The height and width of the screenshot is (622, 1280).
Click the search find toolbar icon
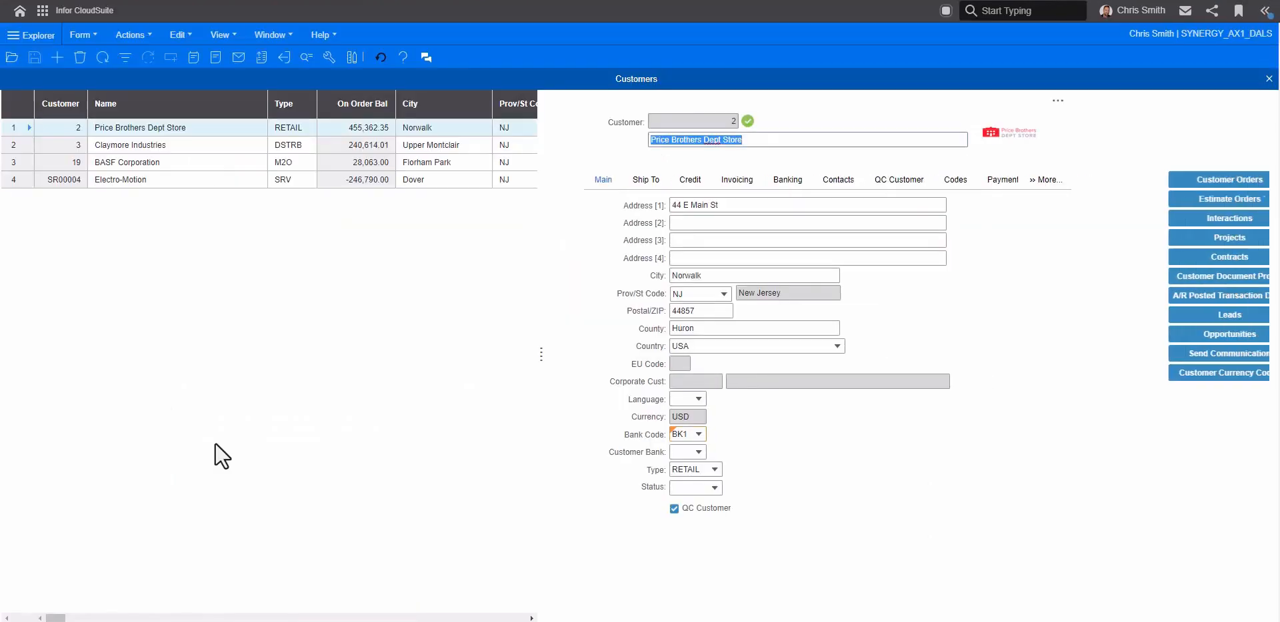coord(306,57)
